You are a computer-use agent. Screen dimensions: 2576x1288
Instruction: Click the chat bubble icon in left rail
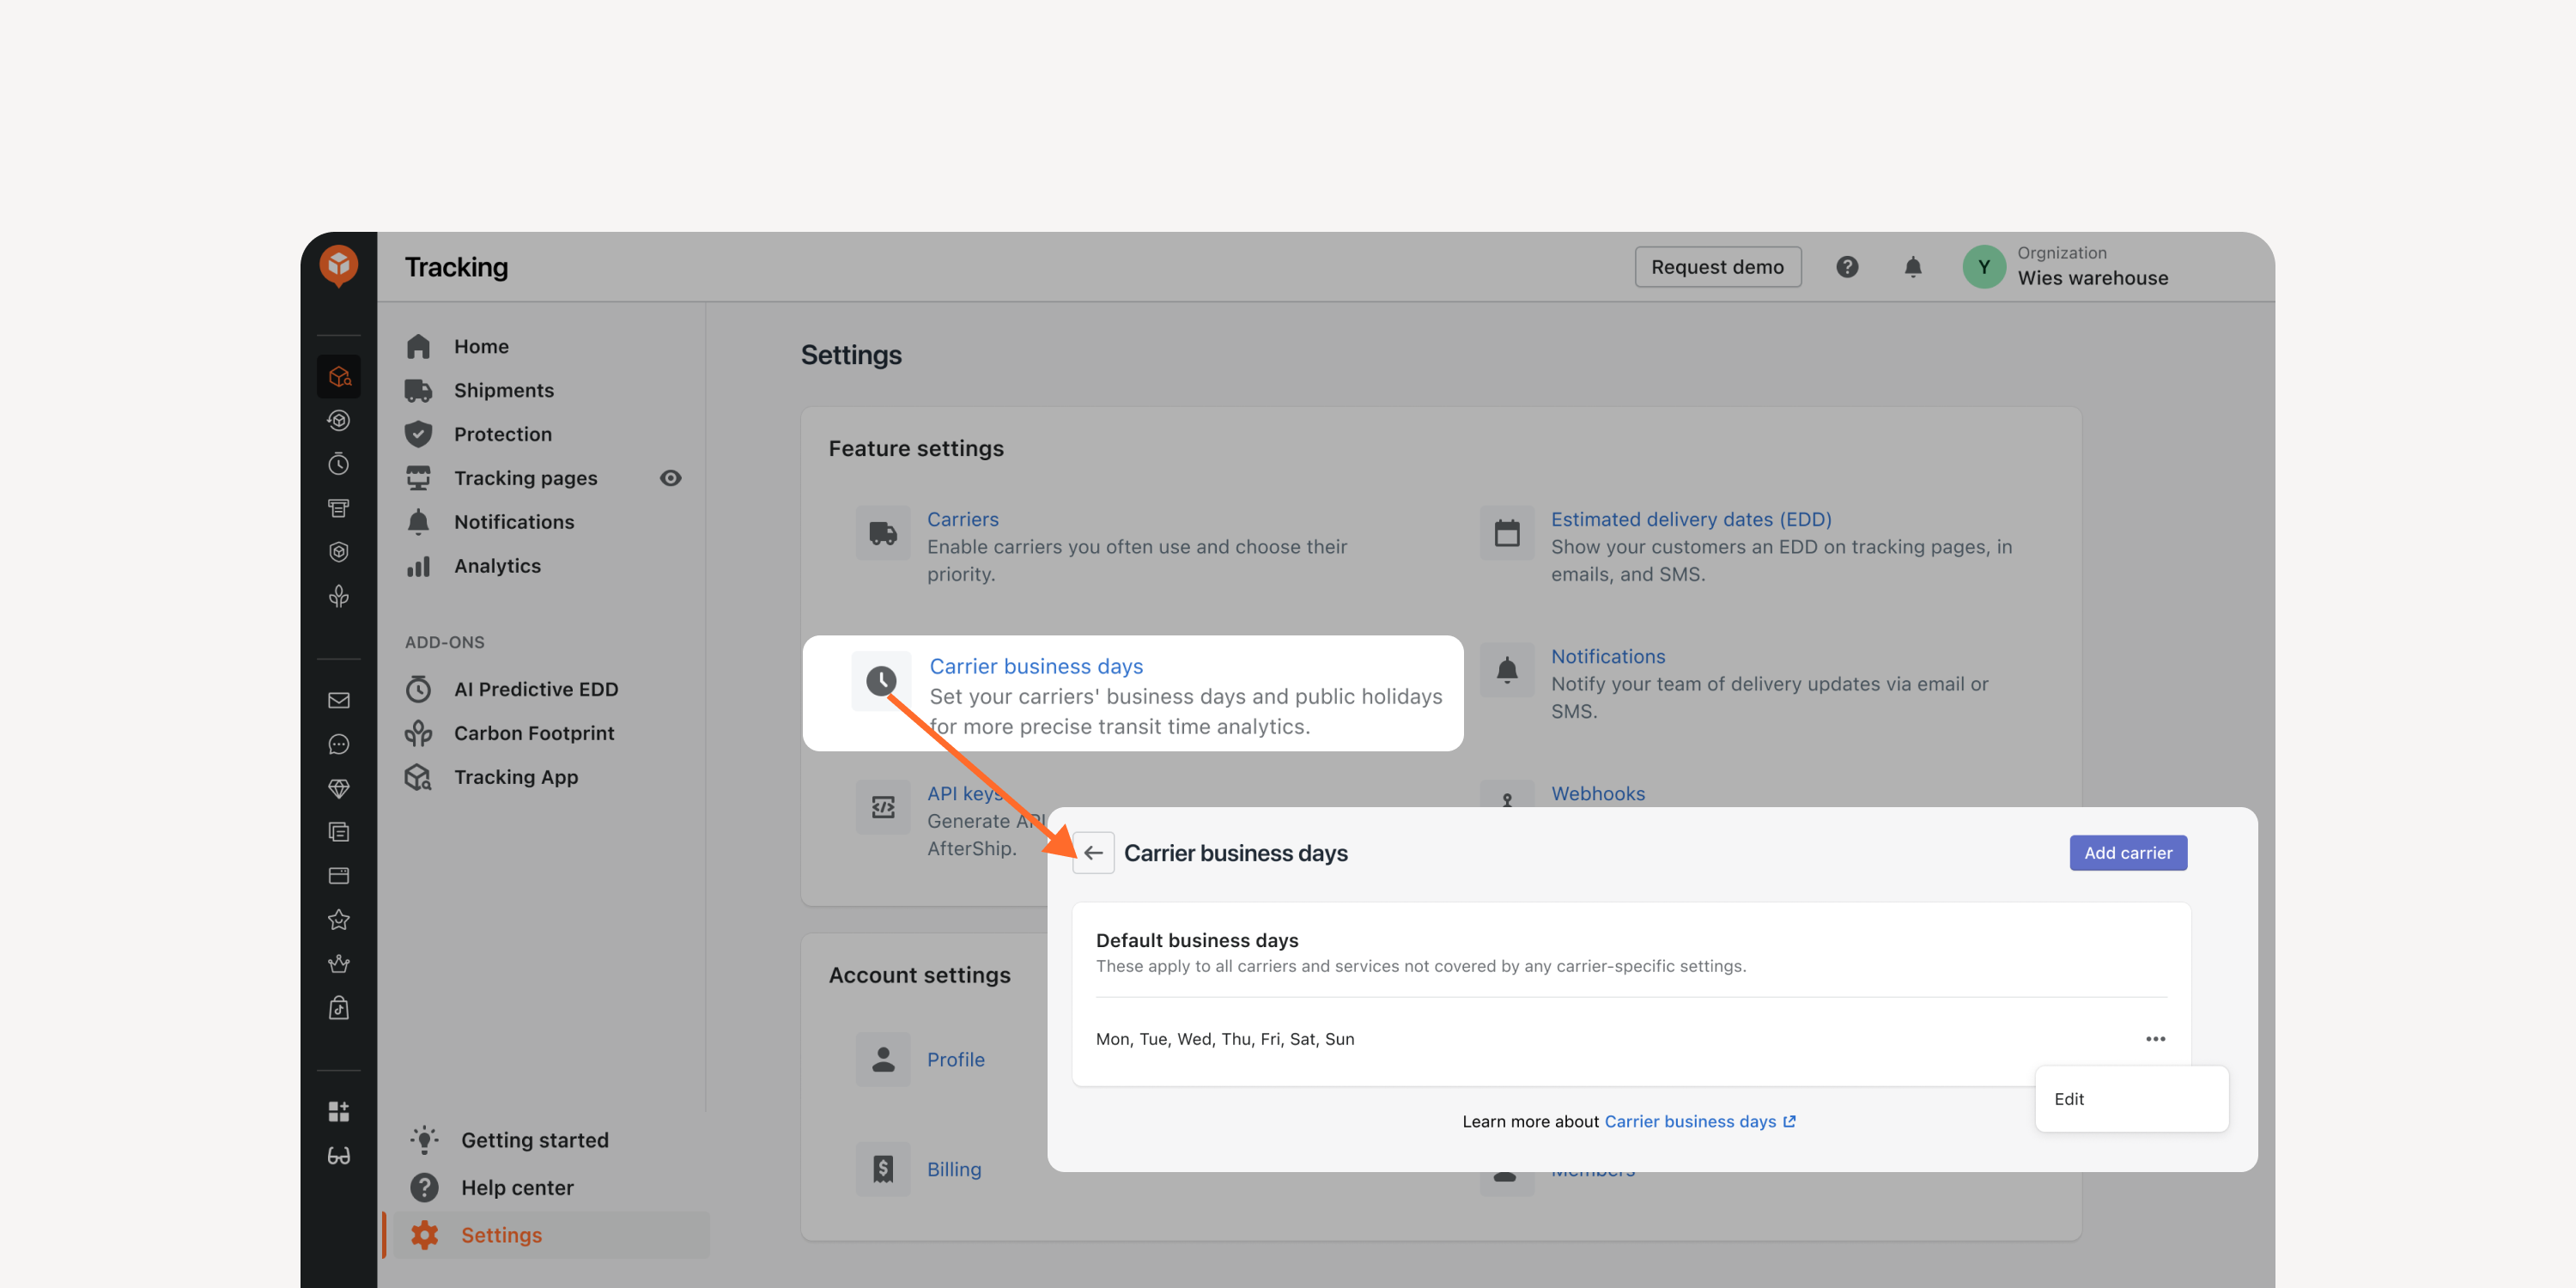click(339, 744)
